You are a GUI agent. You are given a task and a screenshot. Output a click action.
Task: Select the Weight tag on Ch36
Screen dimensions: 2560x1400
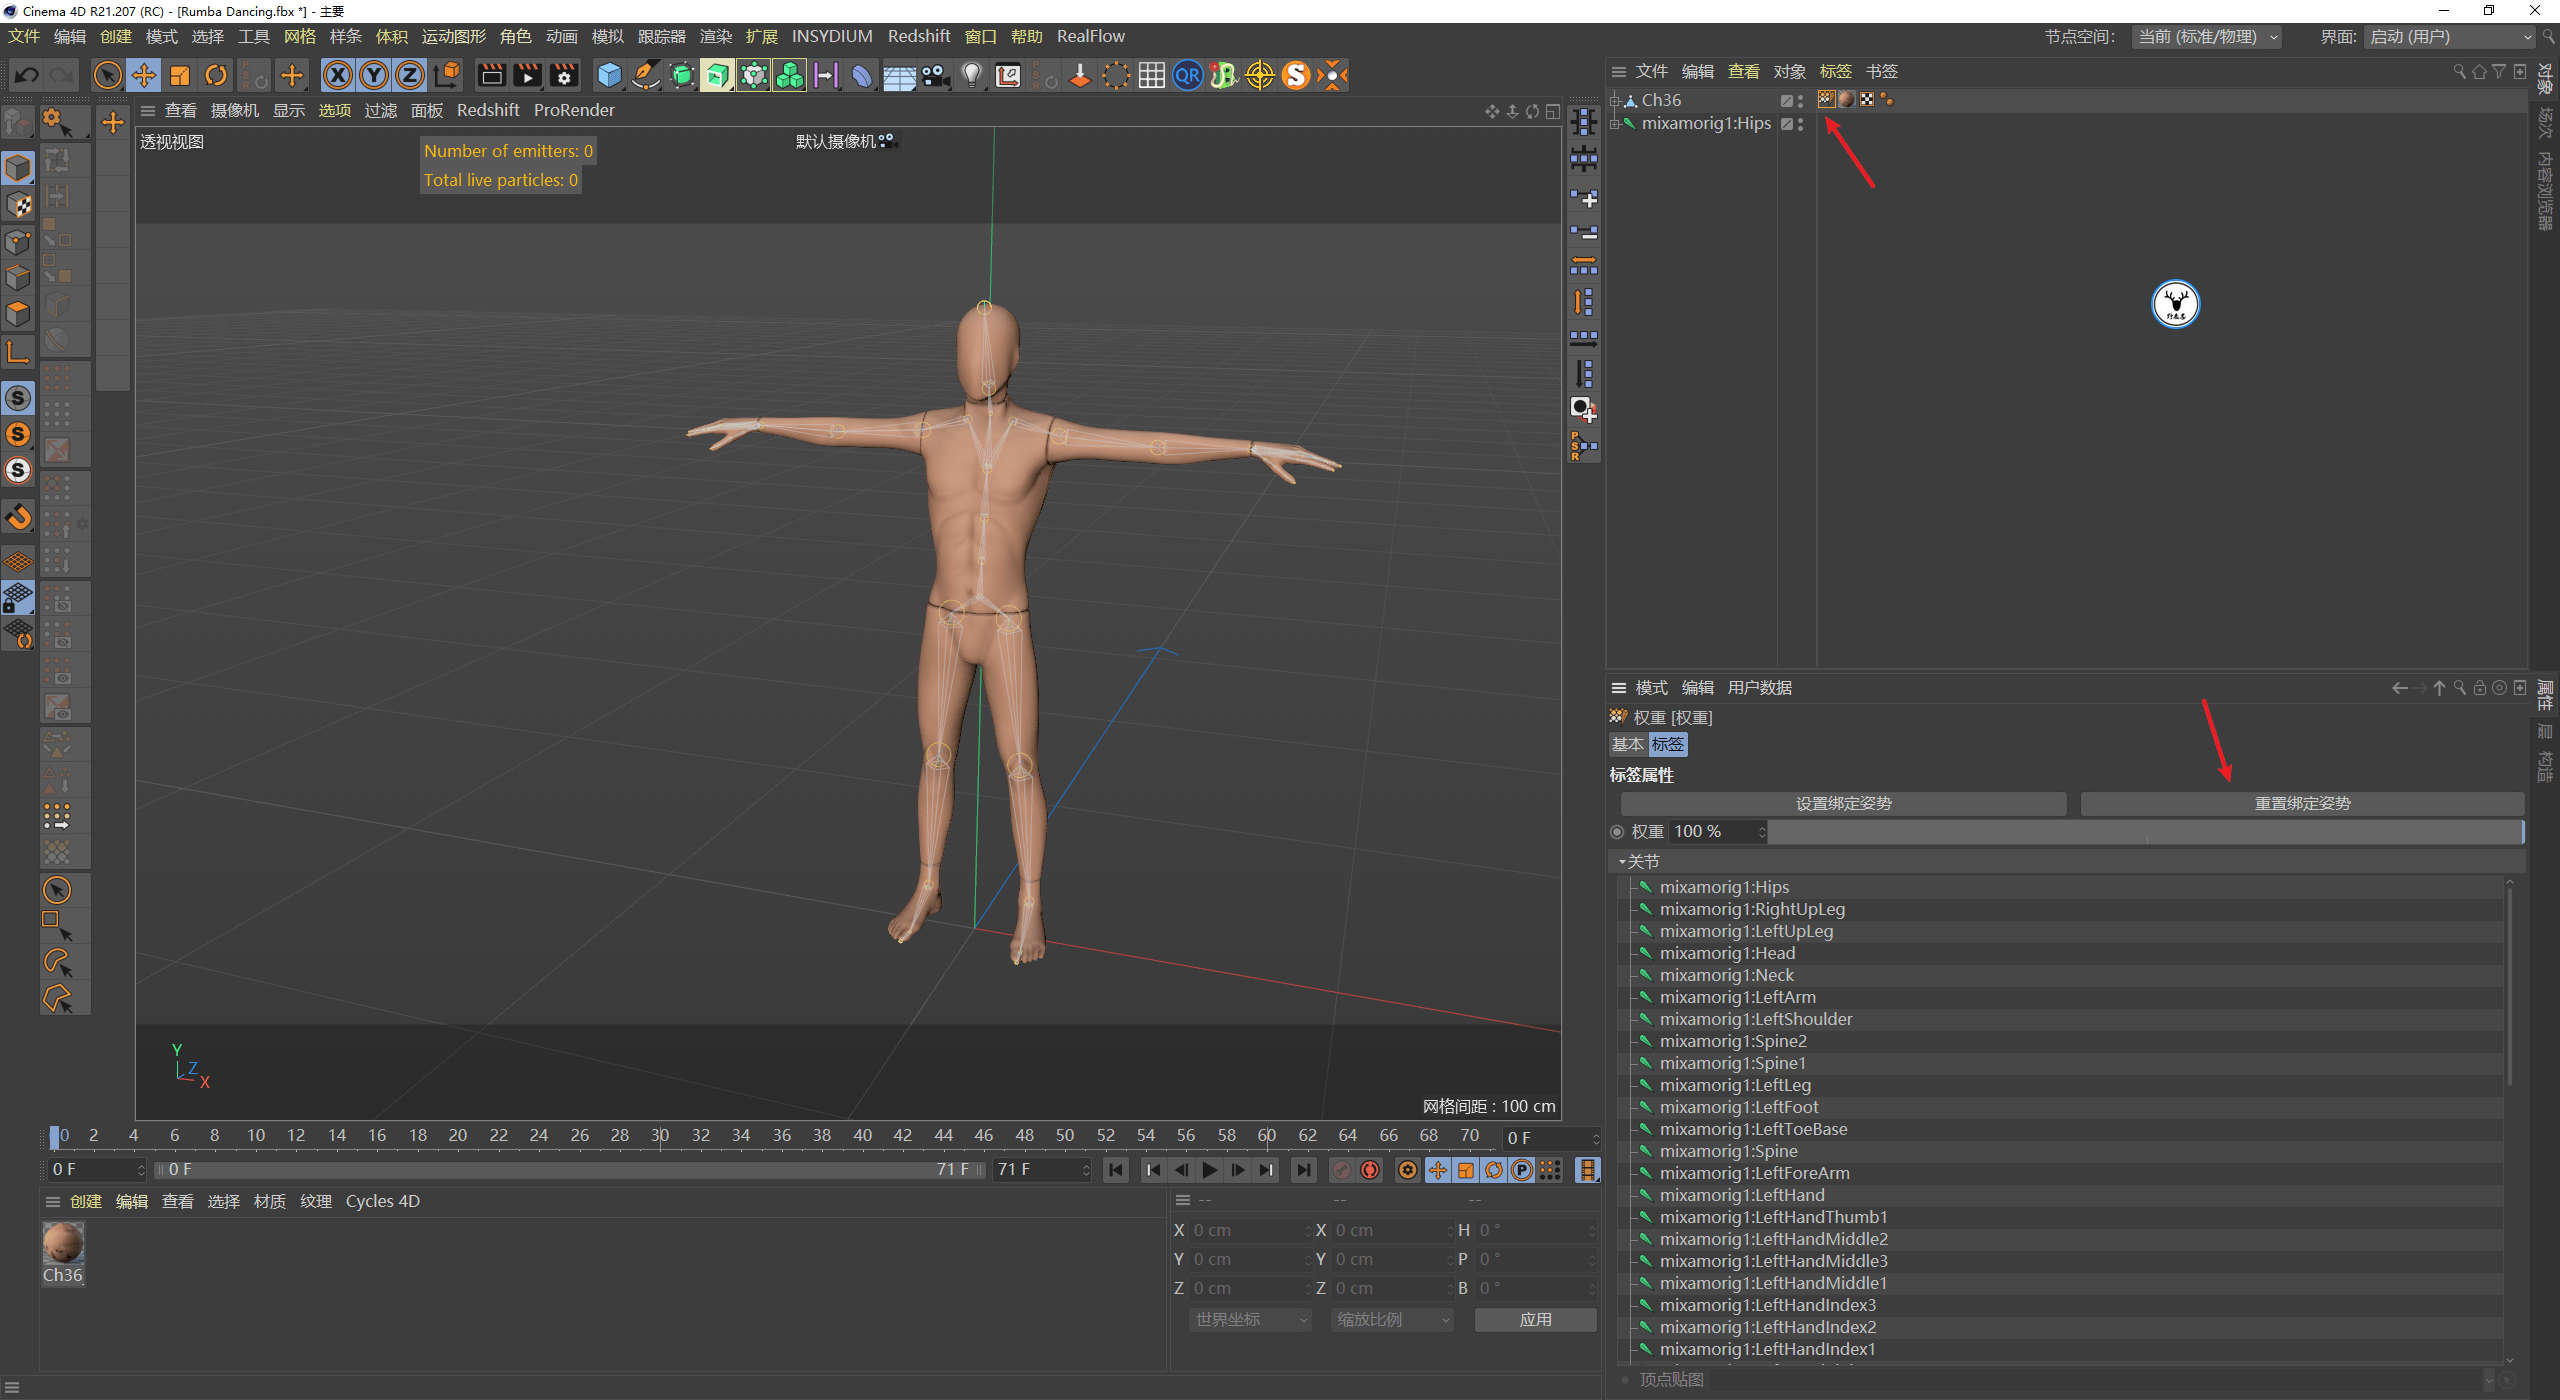(x=1825, y=99)
